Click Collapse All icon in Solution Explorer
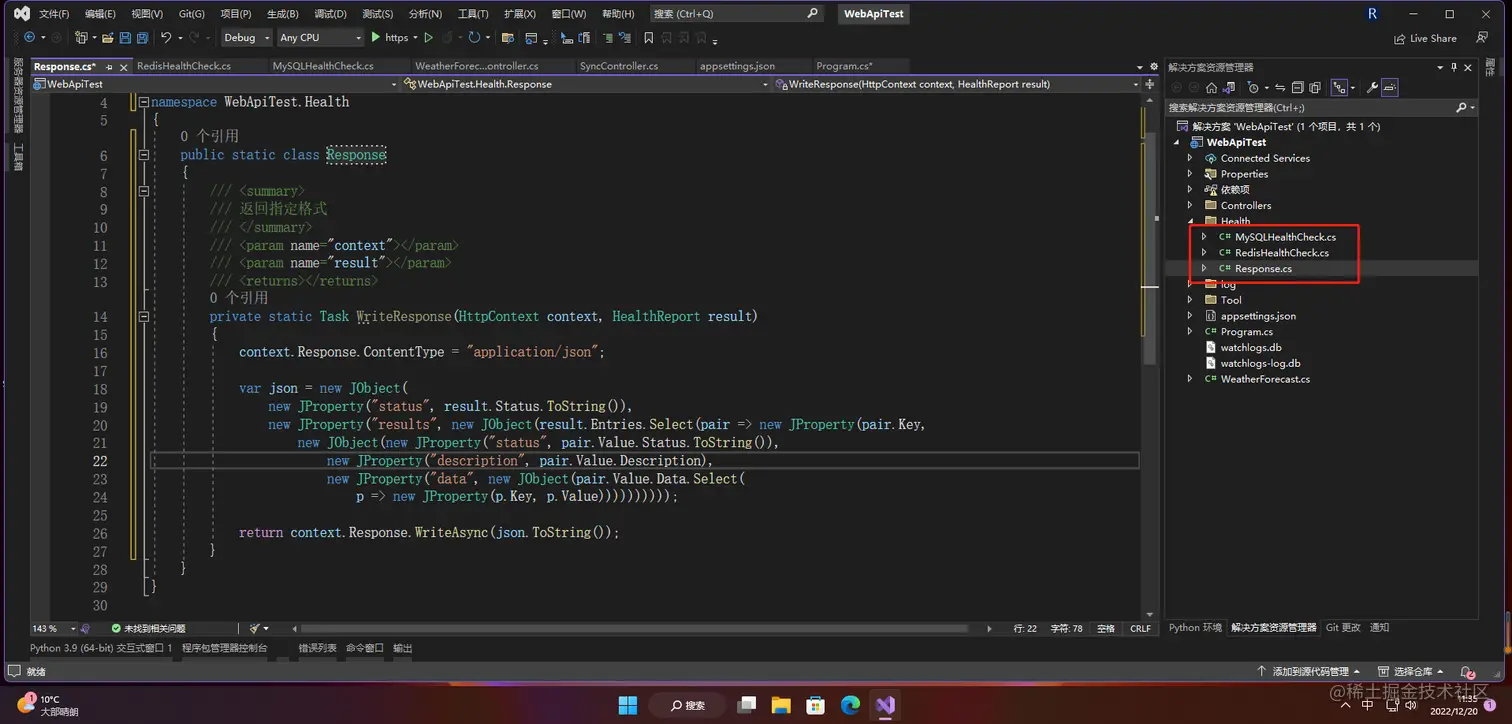Image resolution: width=1512 pixels, height=724 pixels. tap(1297, 88)
